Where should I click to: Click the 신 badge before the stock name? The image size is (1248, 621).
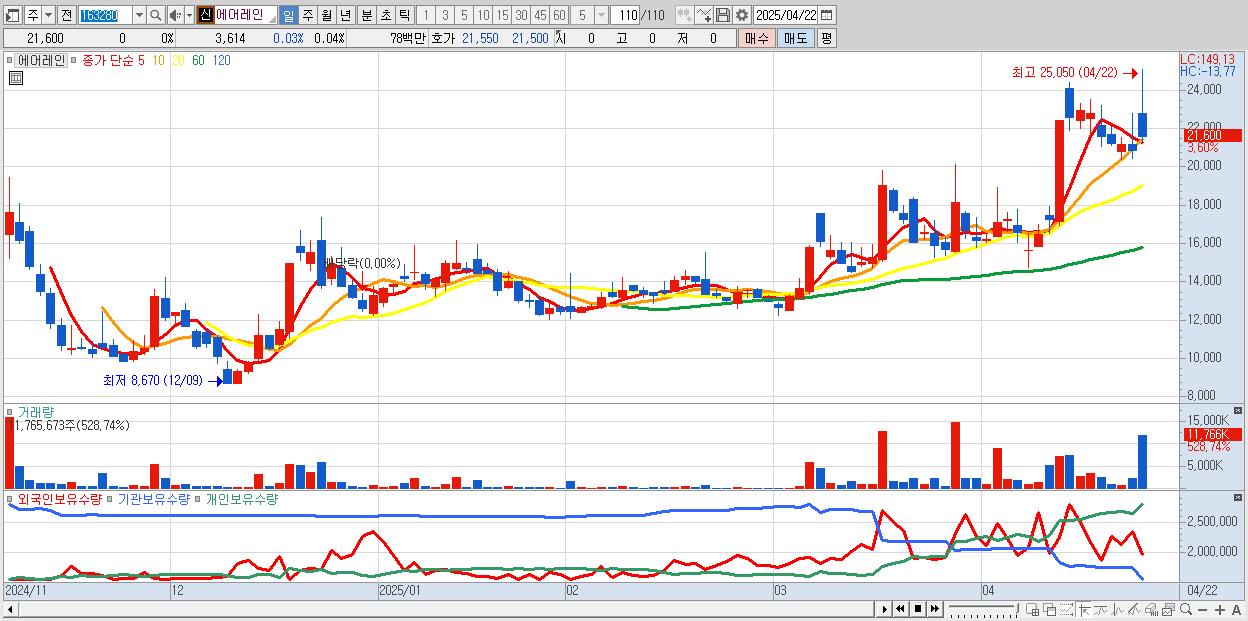205,16
